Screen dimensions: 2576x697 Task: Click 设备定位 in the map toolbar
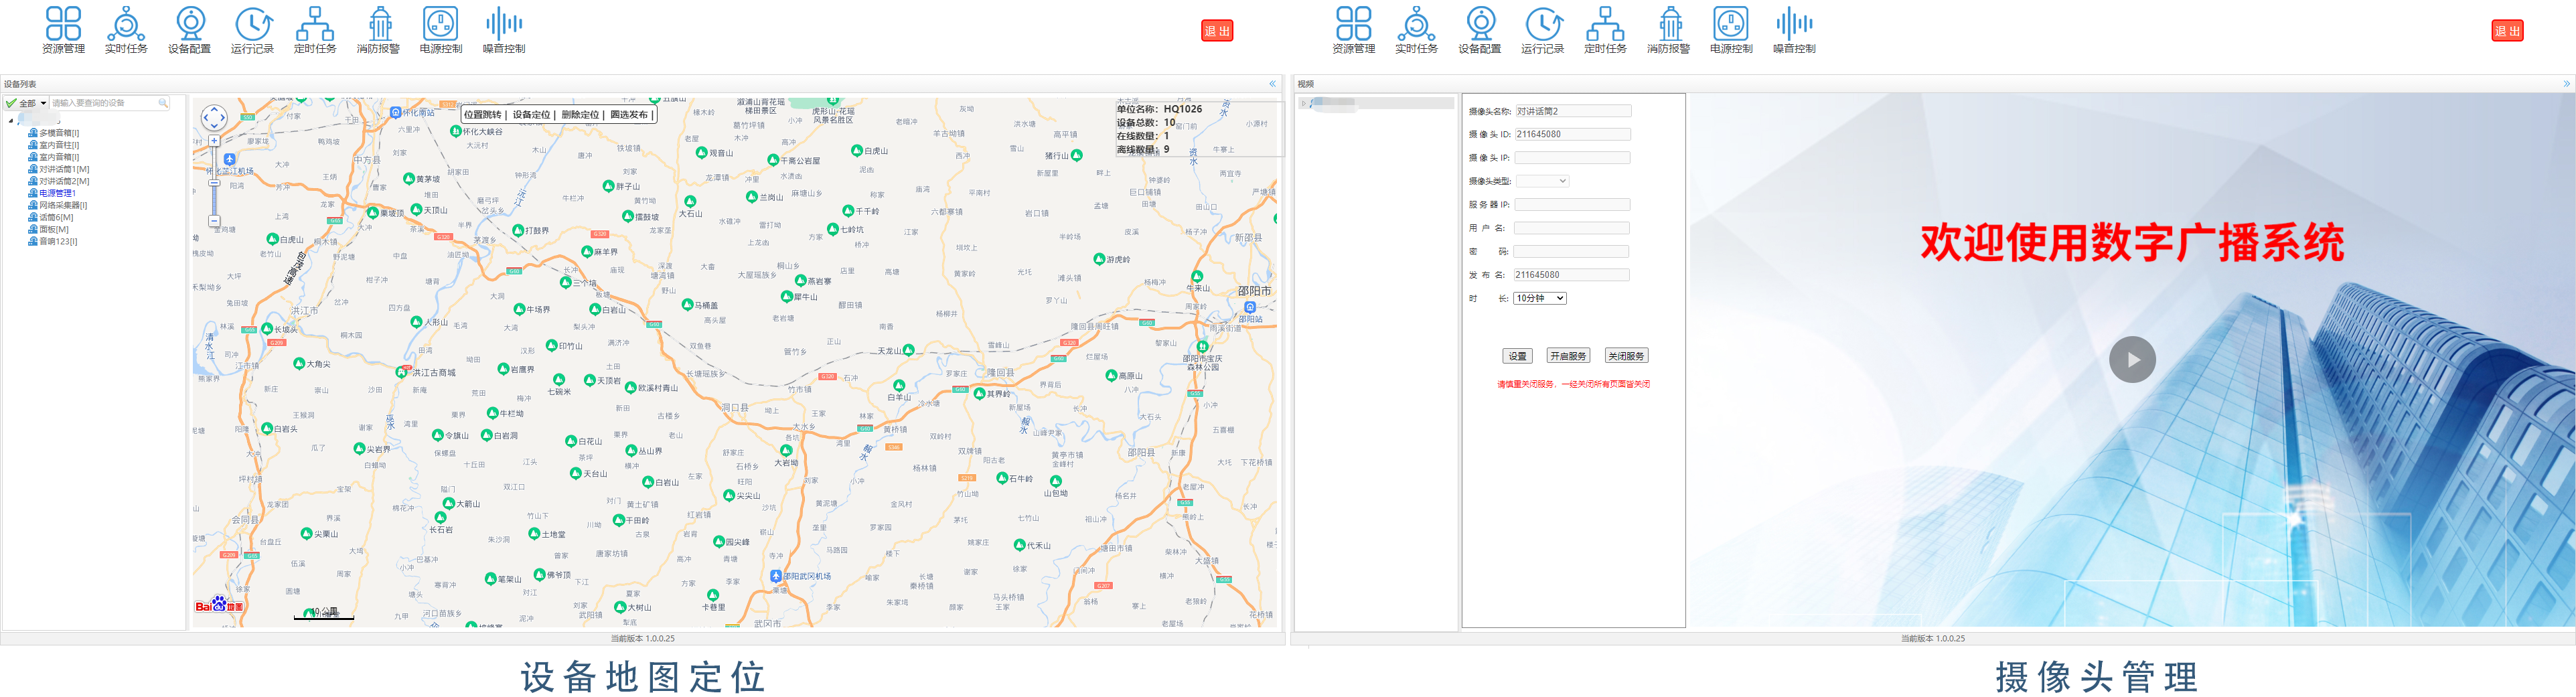(x=531, y=115)
